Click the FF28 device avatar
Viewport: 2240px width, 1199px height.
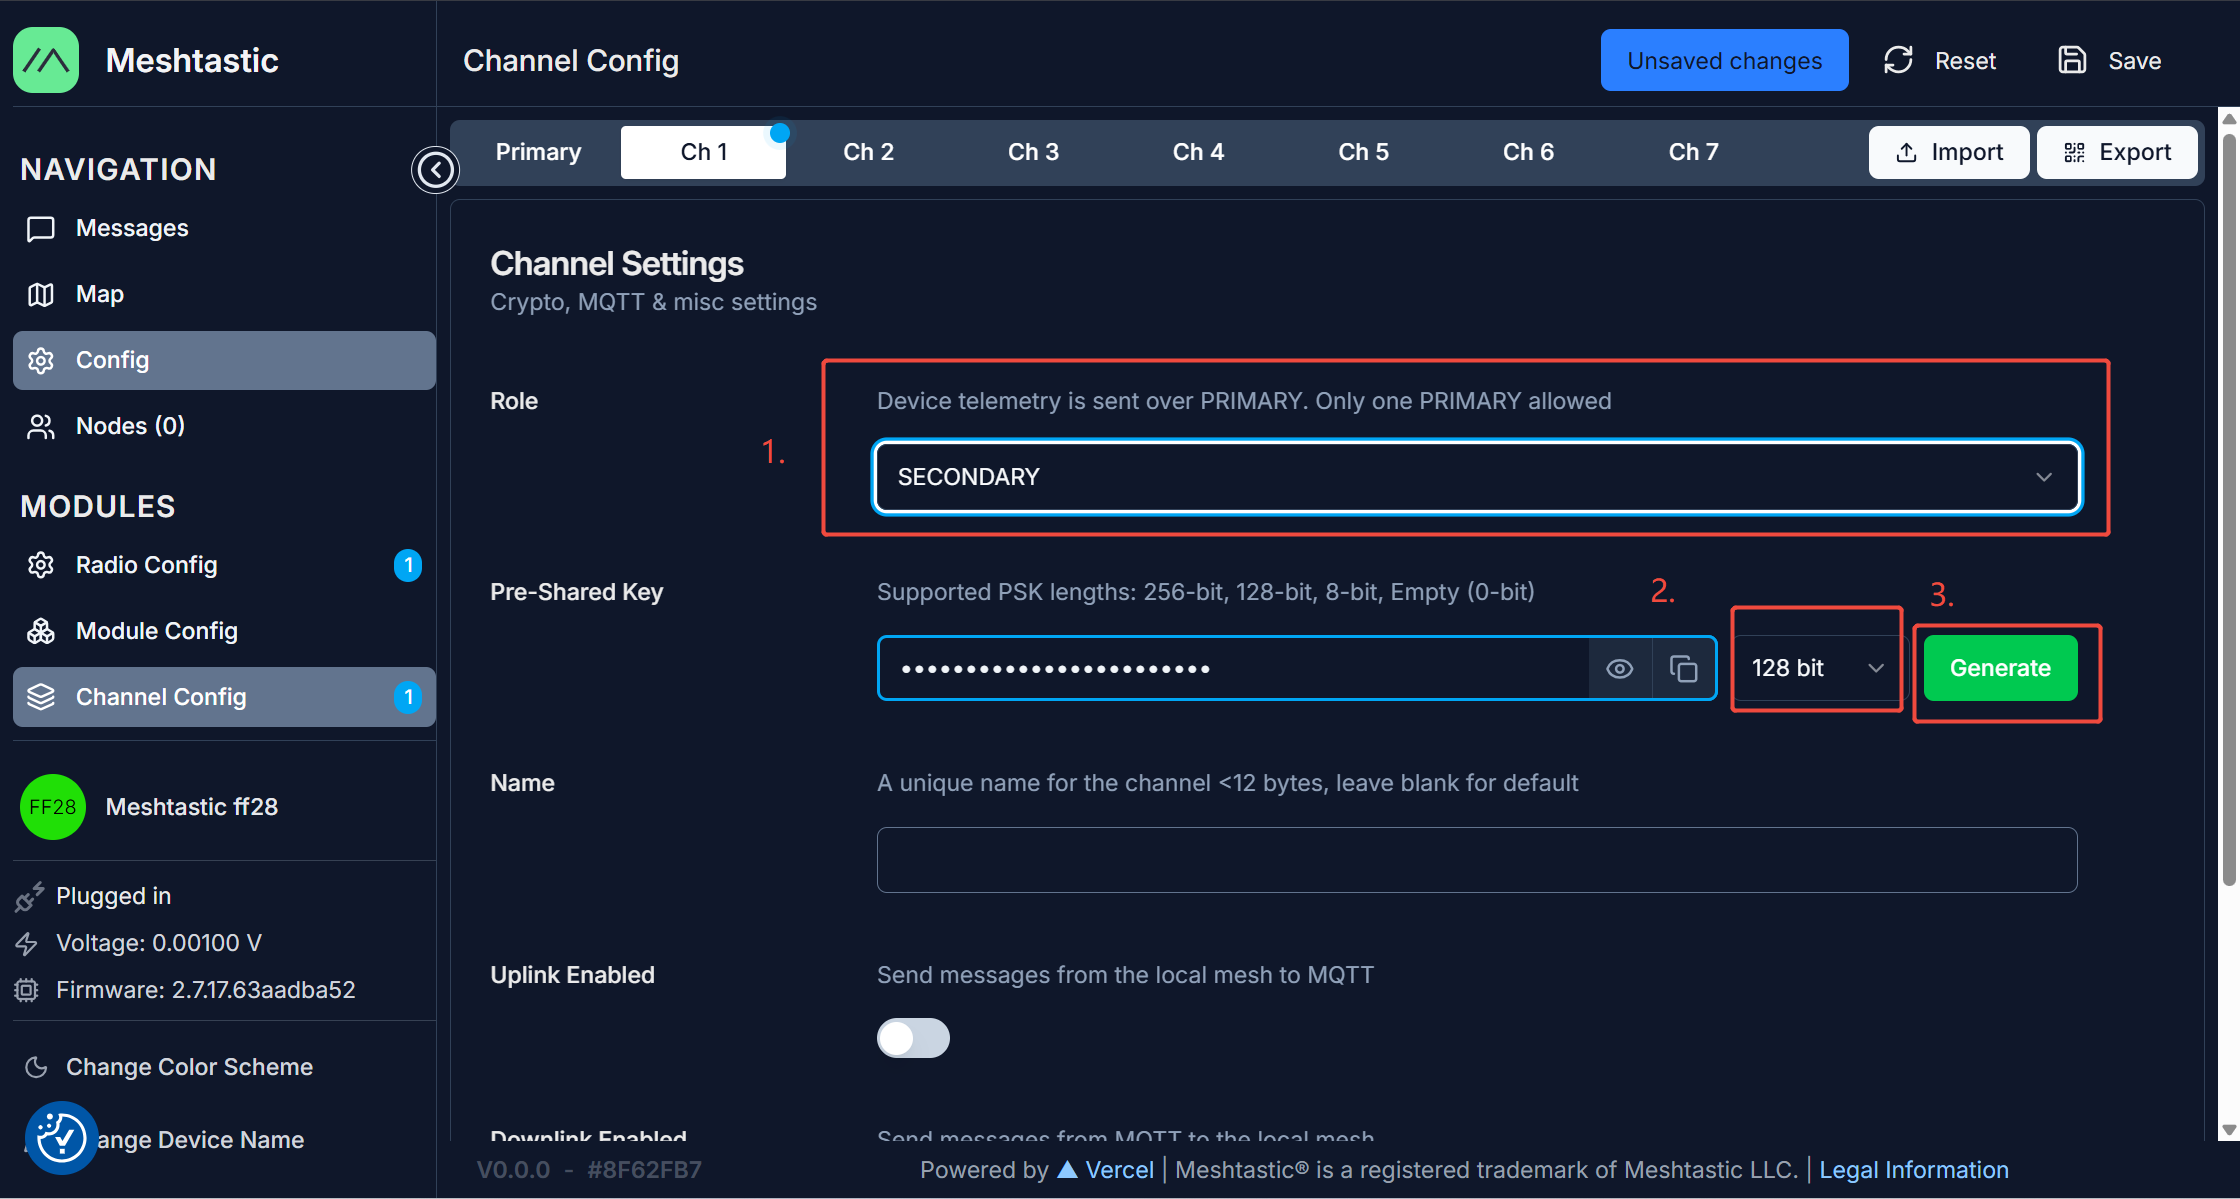click(x=52, y=807)
